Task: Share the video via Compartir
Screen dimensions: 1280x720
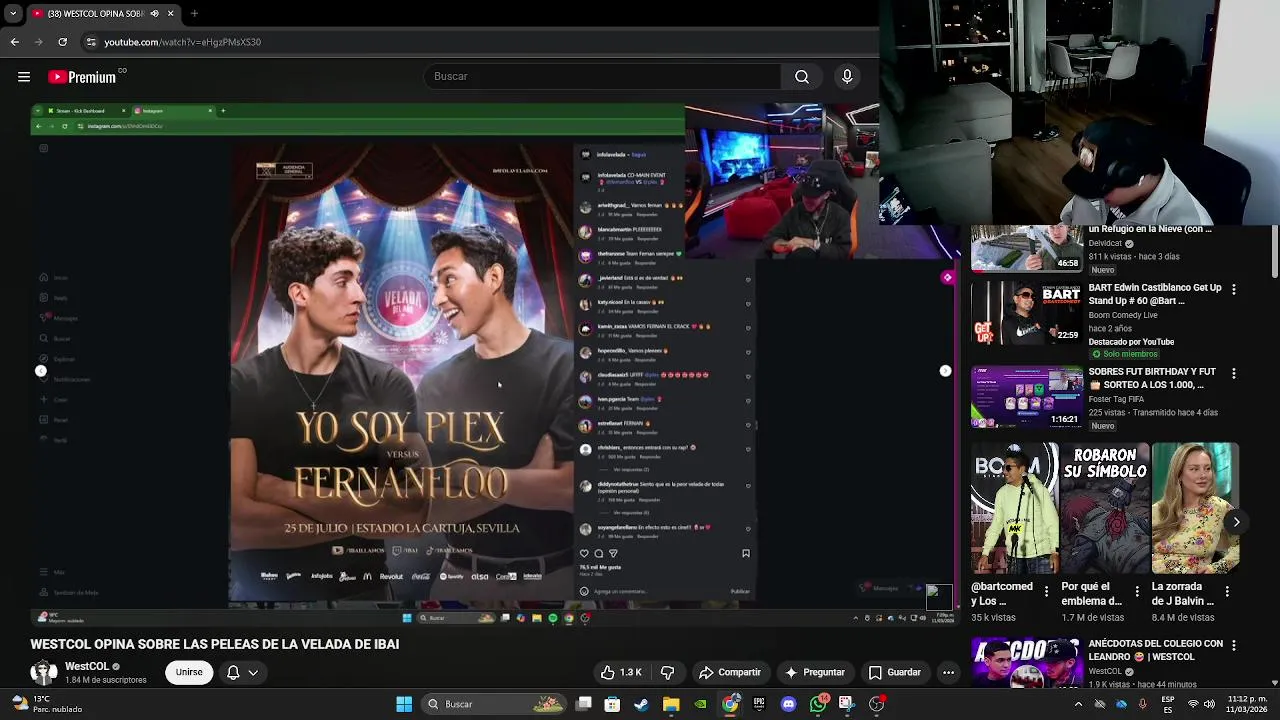Action: [730, 672]
